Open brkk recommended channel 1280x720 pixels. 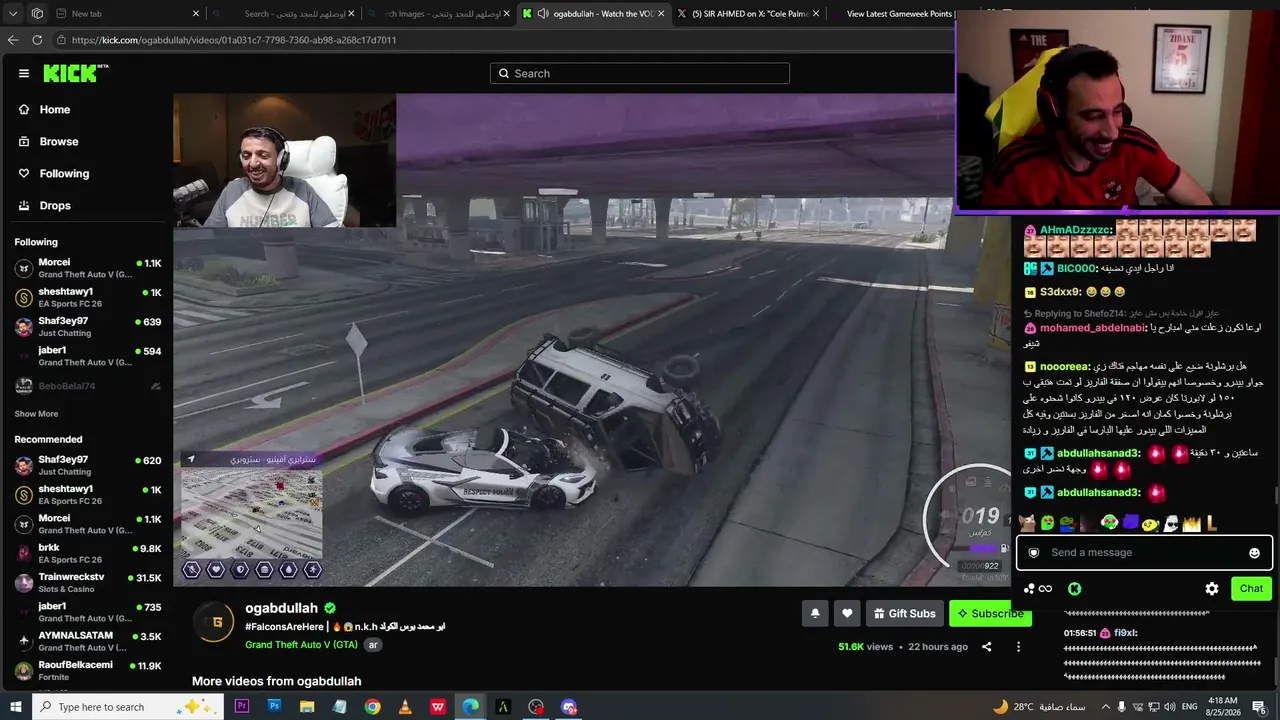pyautogui.click(x=88, y=553)
